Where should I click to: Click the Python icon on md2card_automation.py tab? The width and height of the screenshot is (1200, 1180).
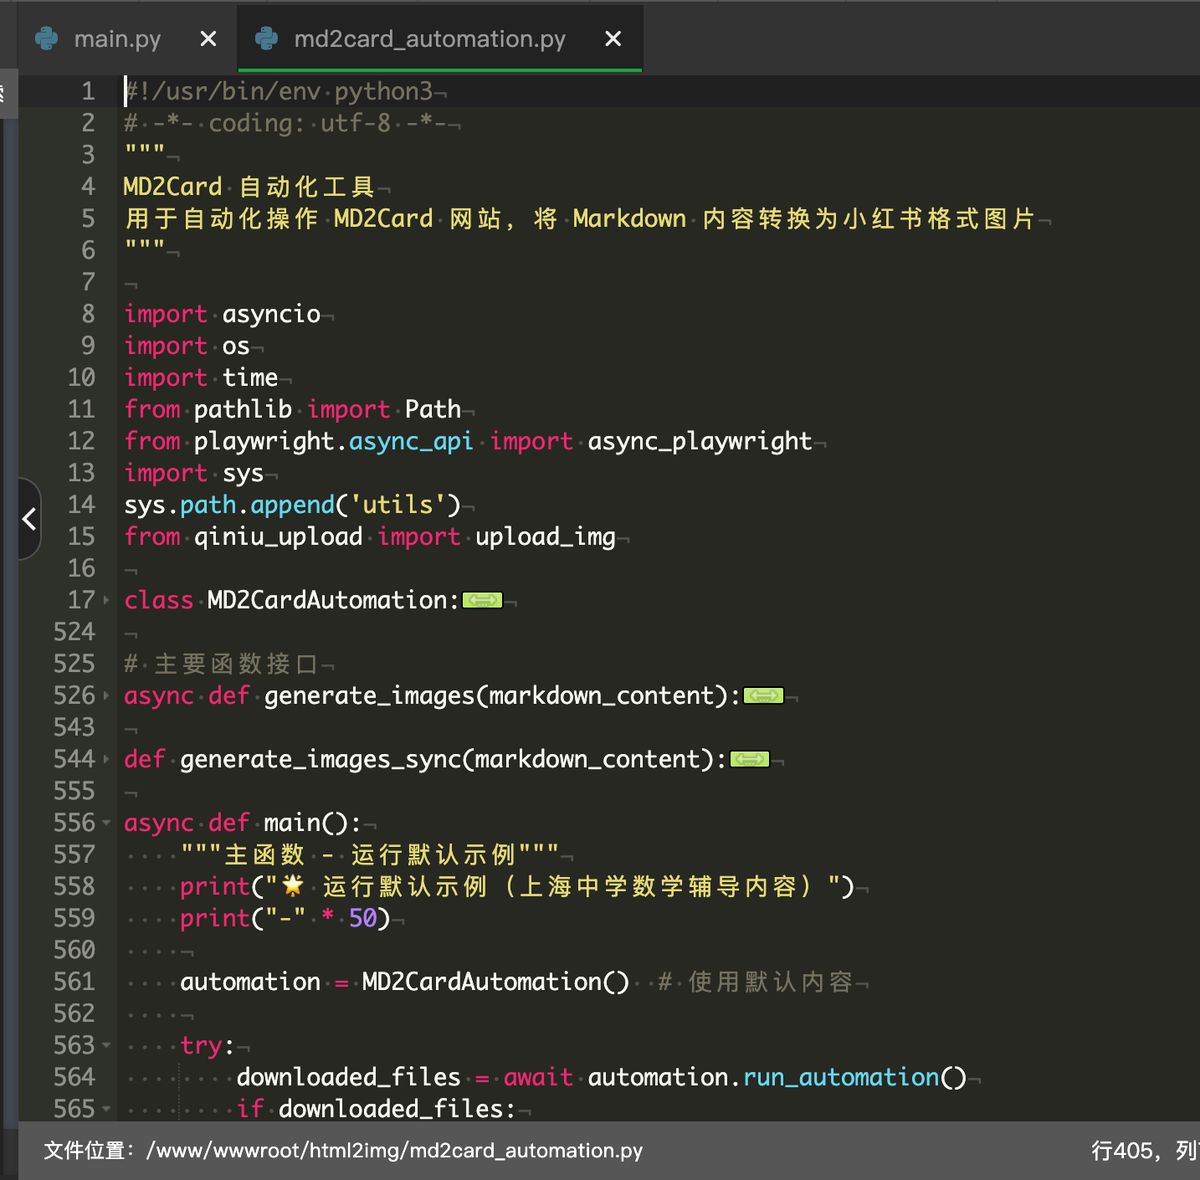tap(266, 39)
